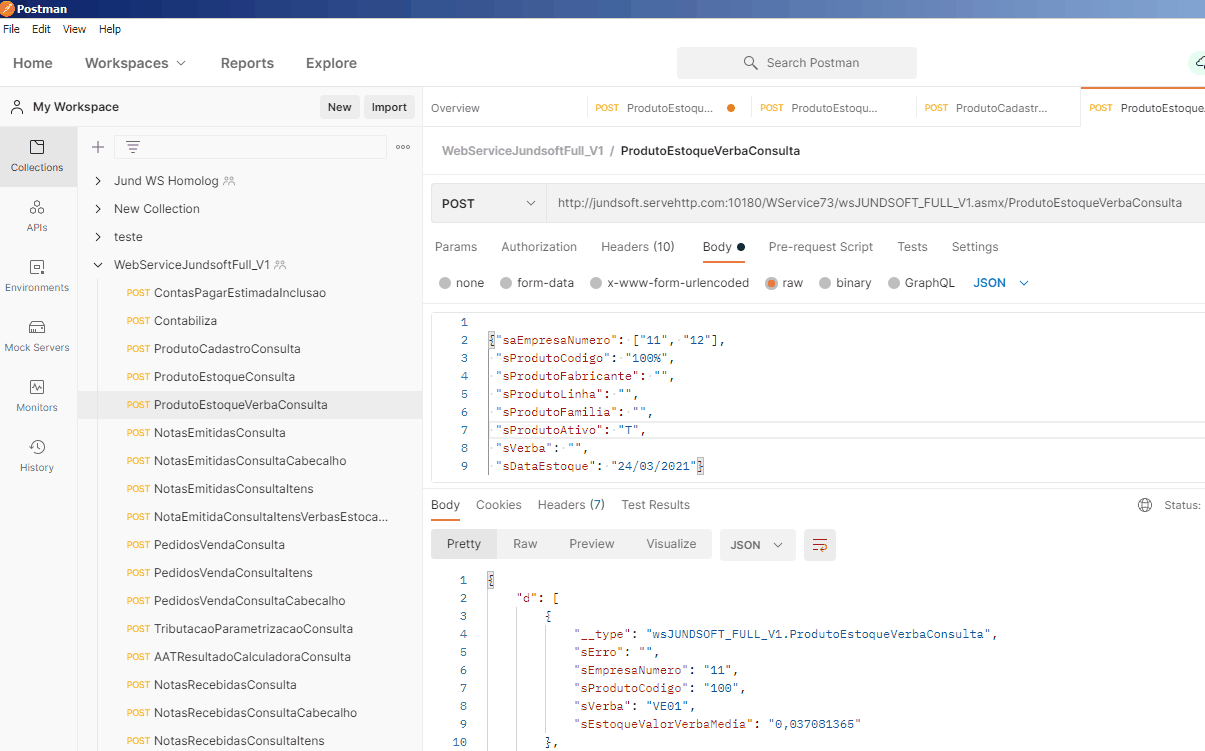1205x751 pixels.
Task: Select the form-data body radio option
Action: (507, 283)
